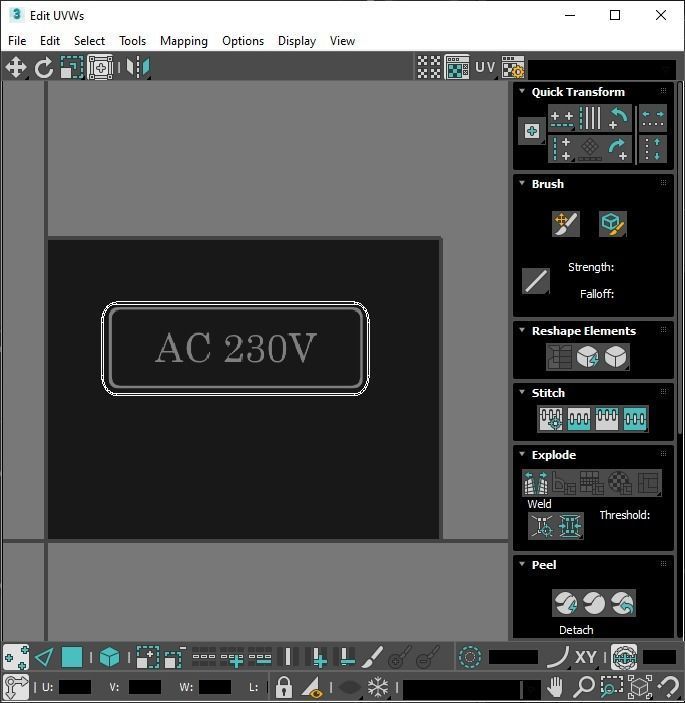The width and height of the screenshot is (685, 703).
Task: Click the U coordinate input field
Action: point(75,687)
